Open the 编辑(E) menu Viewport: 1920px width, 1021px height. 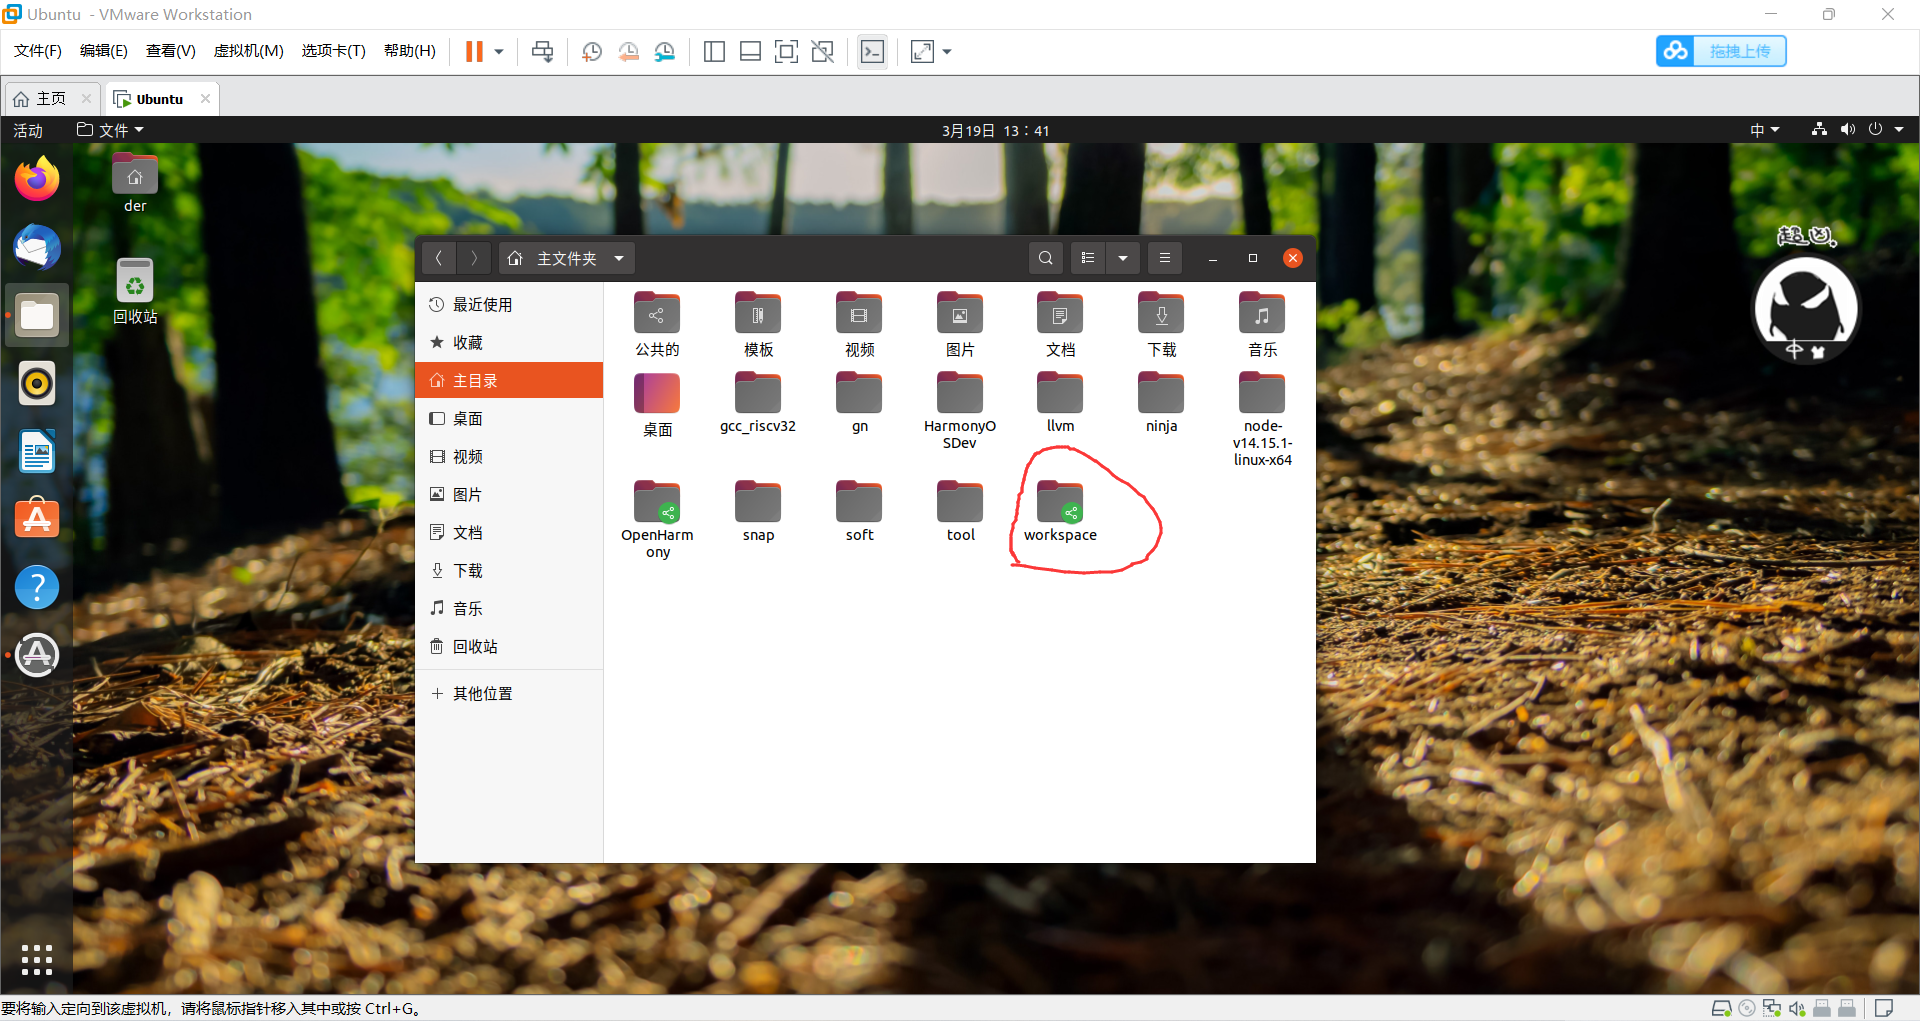104,51
